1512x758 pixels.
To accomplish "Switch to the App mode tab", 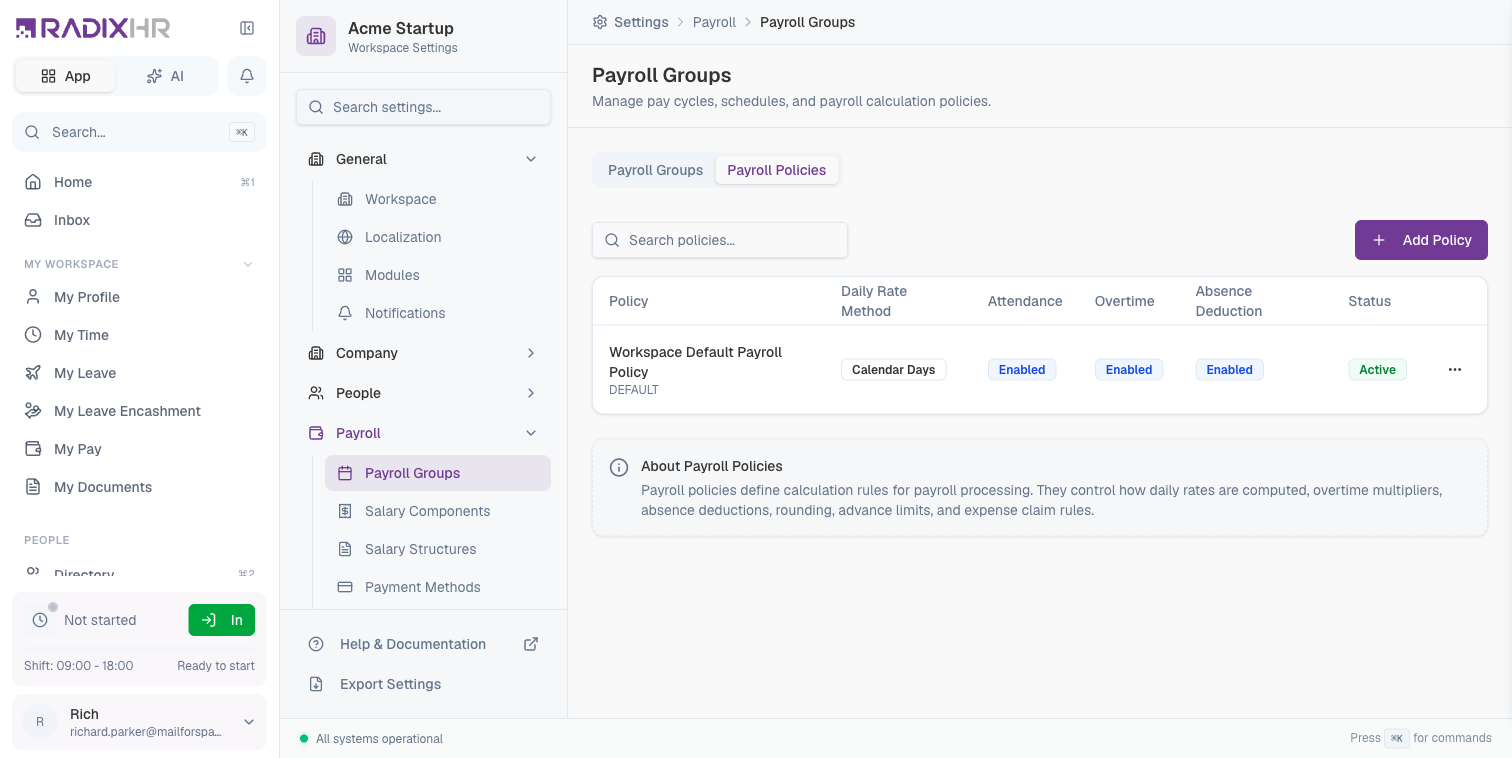I will click(65, 76).
